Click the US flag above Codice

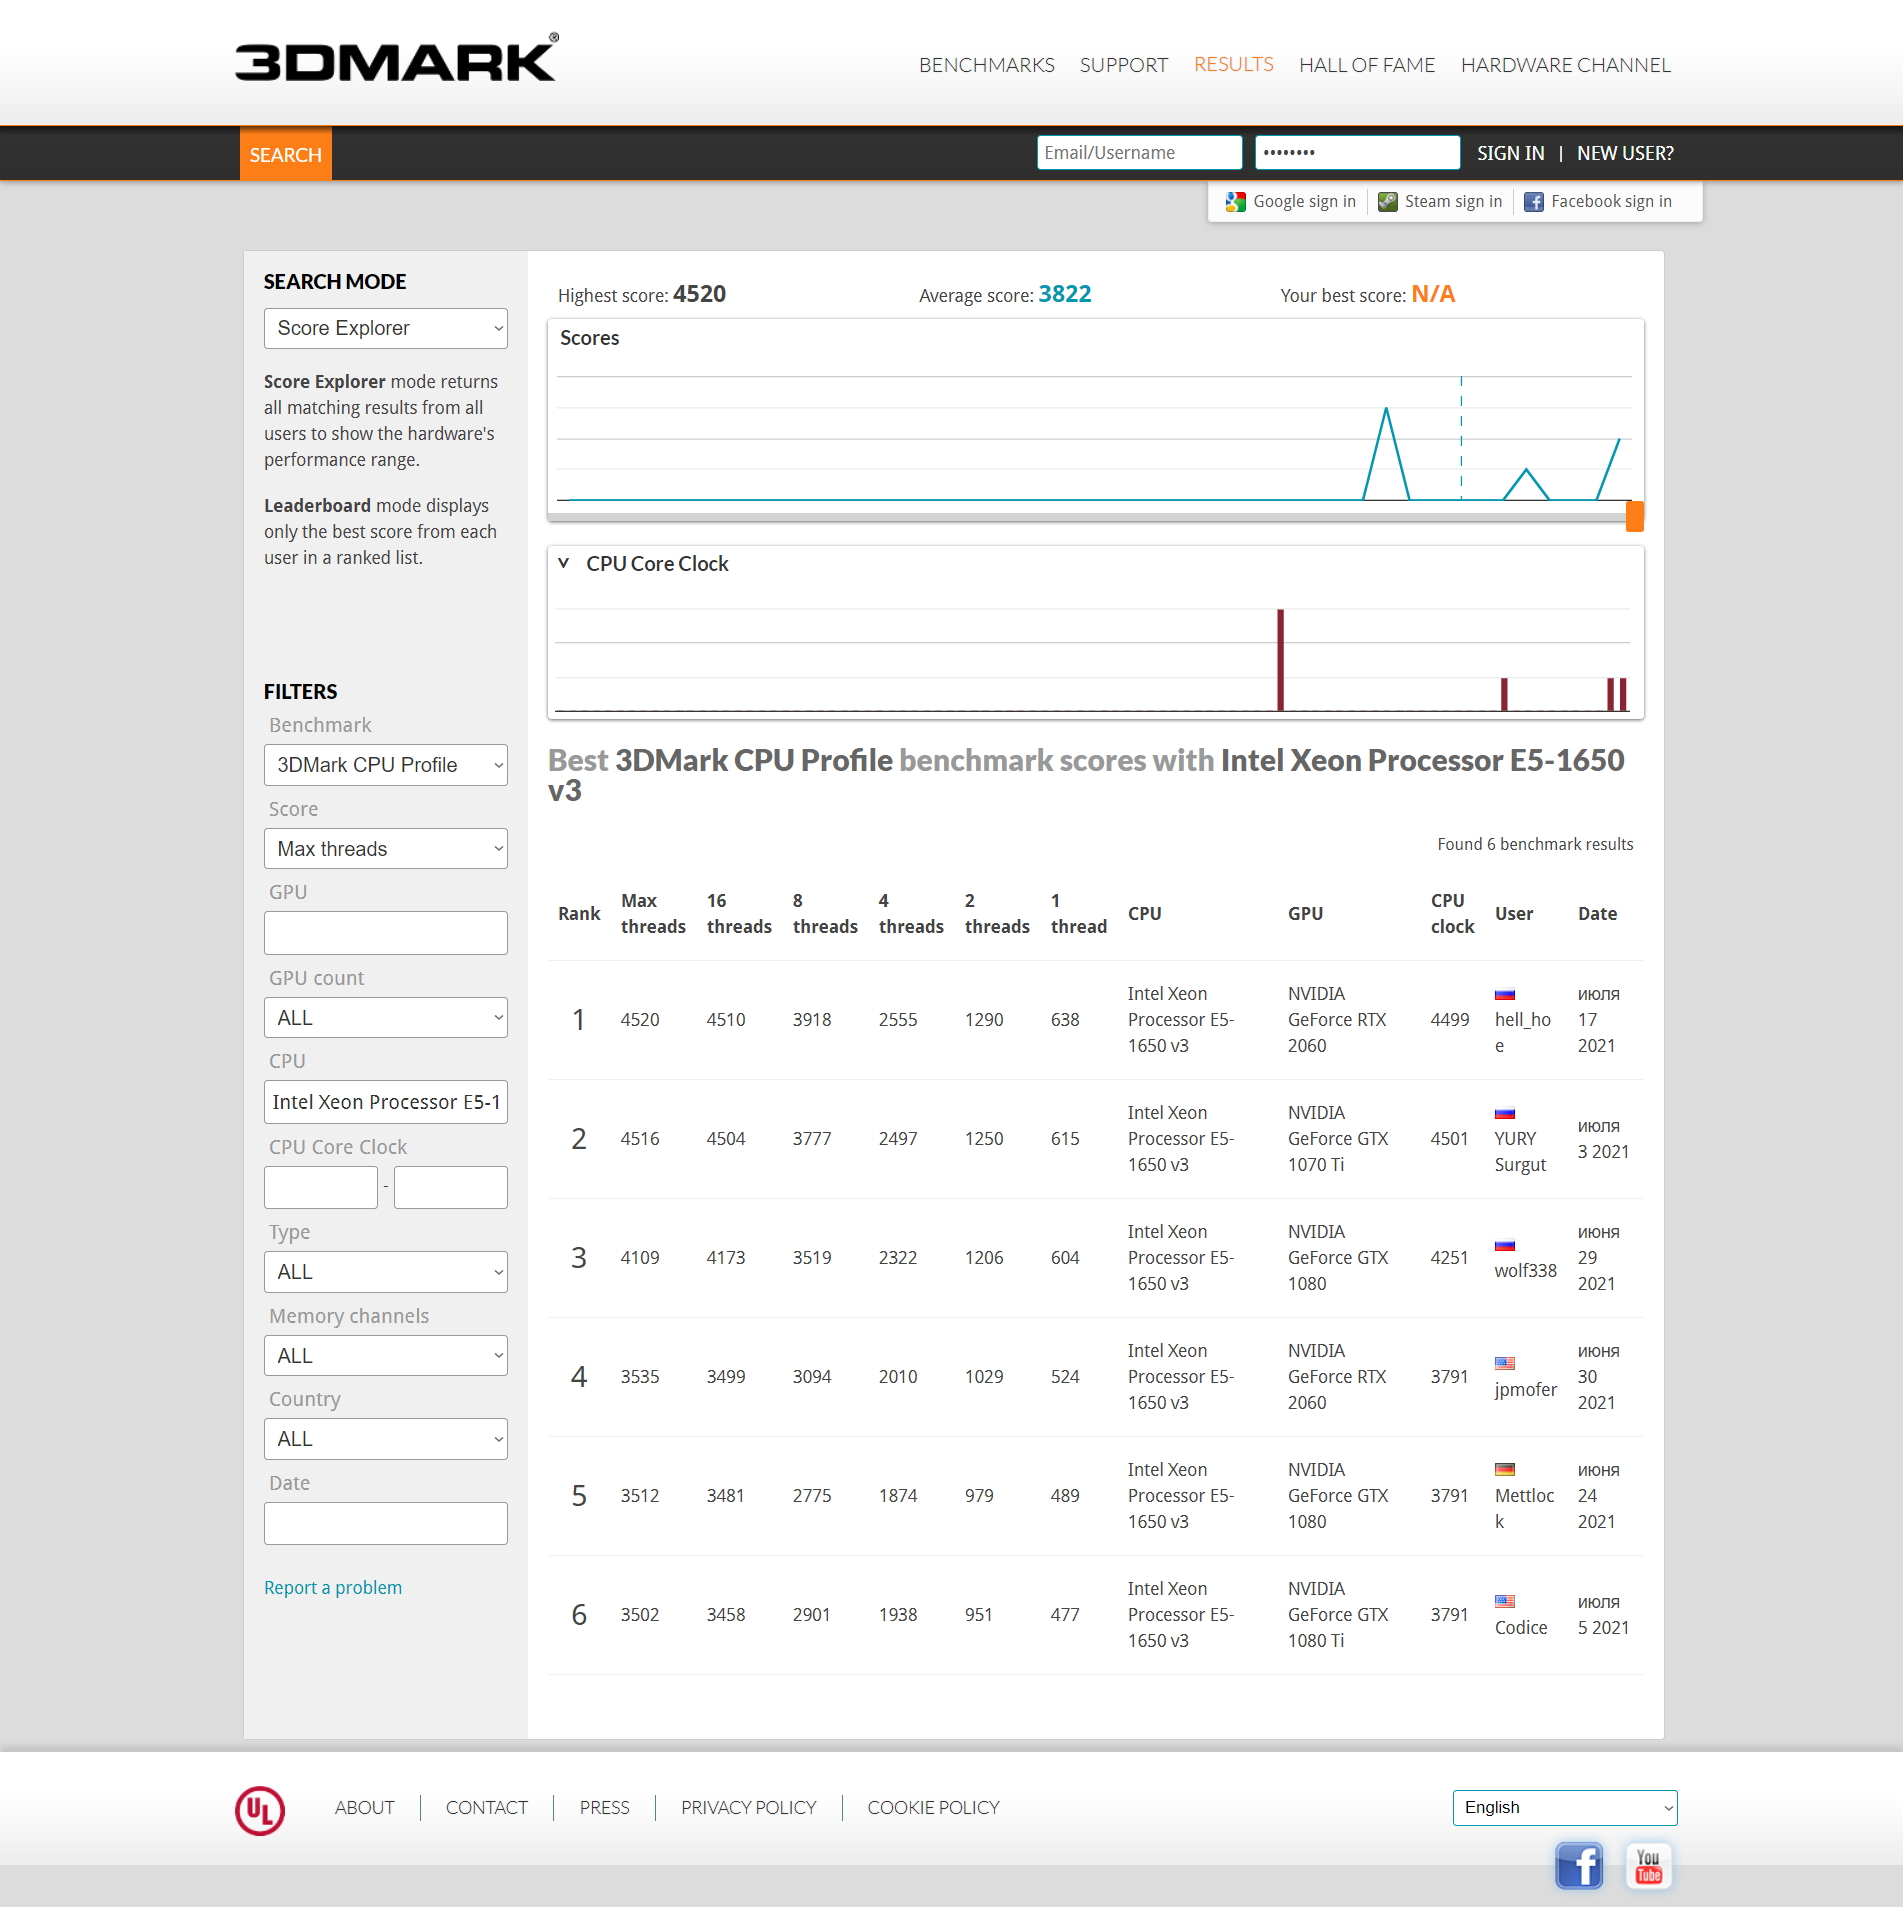[x=1505, y=1601]
